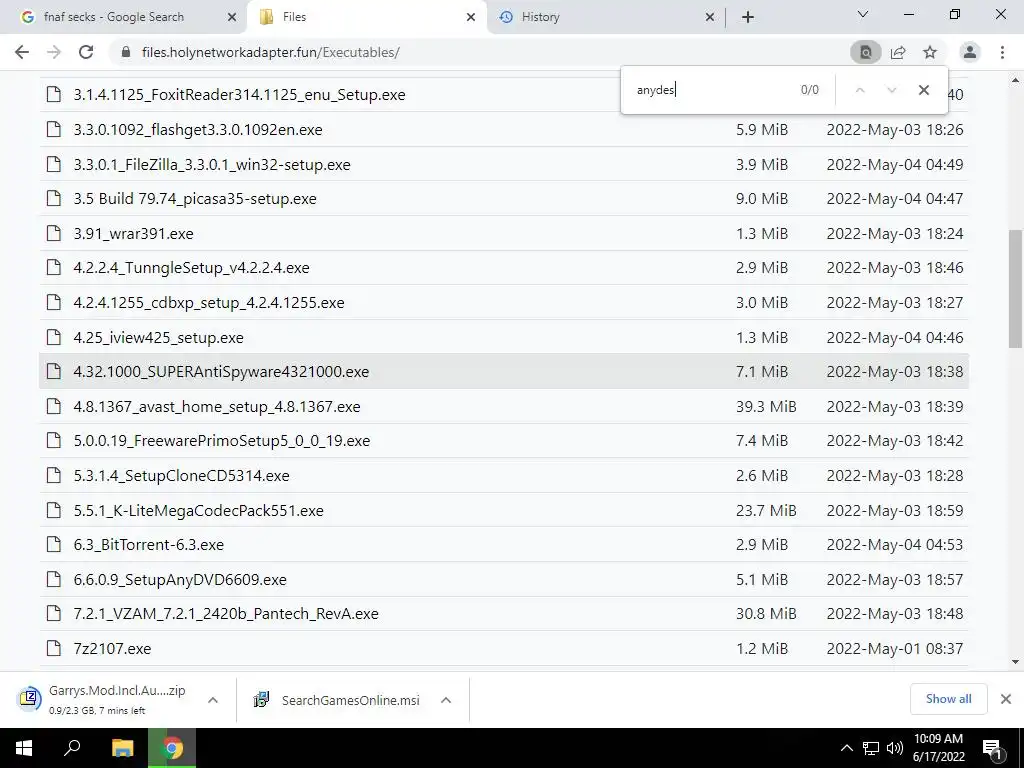
Task: Open FreewarePrimoSetup5_0_0_19.exe link
Action: pyautogui.click(x=221, y=441)
